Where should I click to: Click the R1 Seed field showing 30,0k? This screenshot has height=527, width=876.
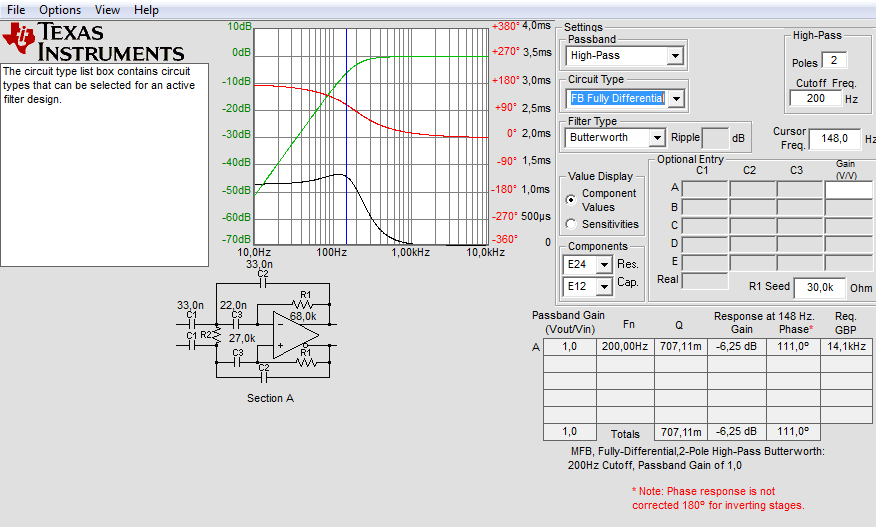point(820,287)
